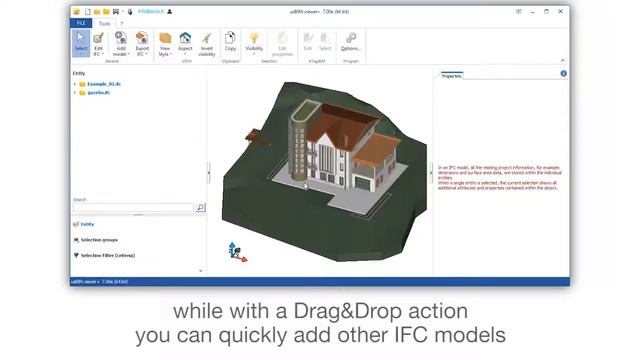640x360 pixels.
Task: Open the Entity section in the navigation pane
Action: tap(87, 224)
